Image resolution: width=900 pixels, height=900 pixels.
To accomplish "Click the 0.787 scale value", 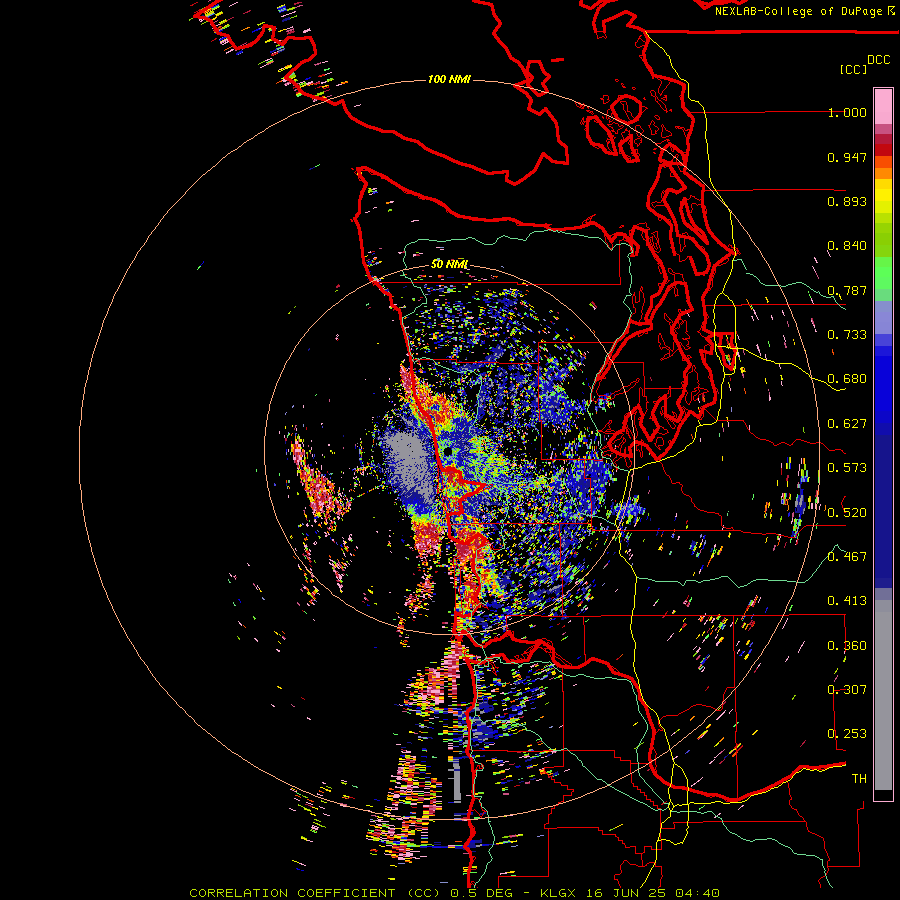I will [847, 290].
